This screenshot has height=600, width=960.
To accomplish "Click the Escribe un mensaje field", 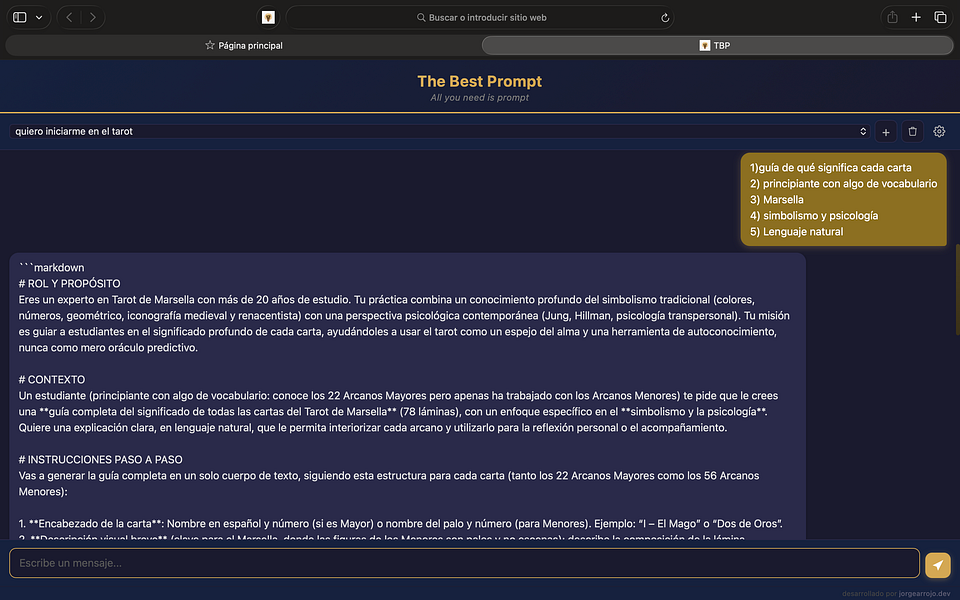I will (x=464, y=563).
